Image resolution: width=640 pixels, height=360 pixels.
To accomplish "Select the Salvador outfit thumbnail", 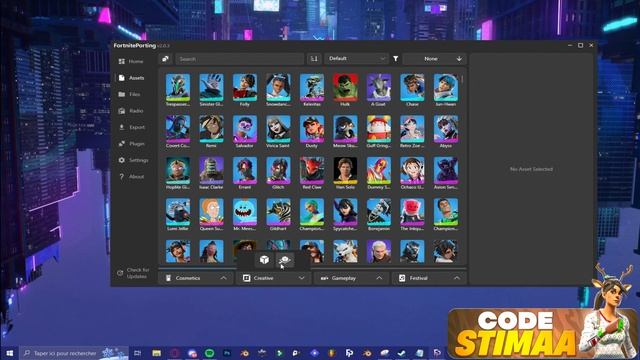I will click(x=245, y=129).
